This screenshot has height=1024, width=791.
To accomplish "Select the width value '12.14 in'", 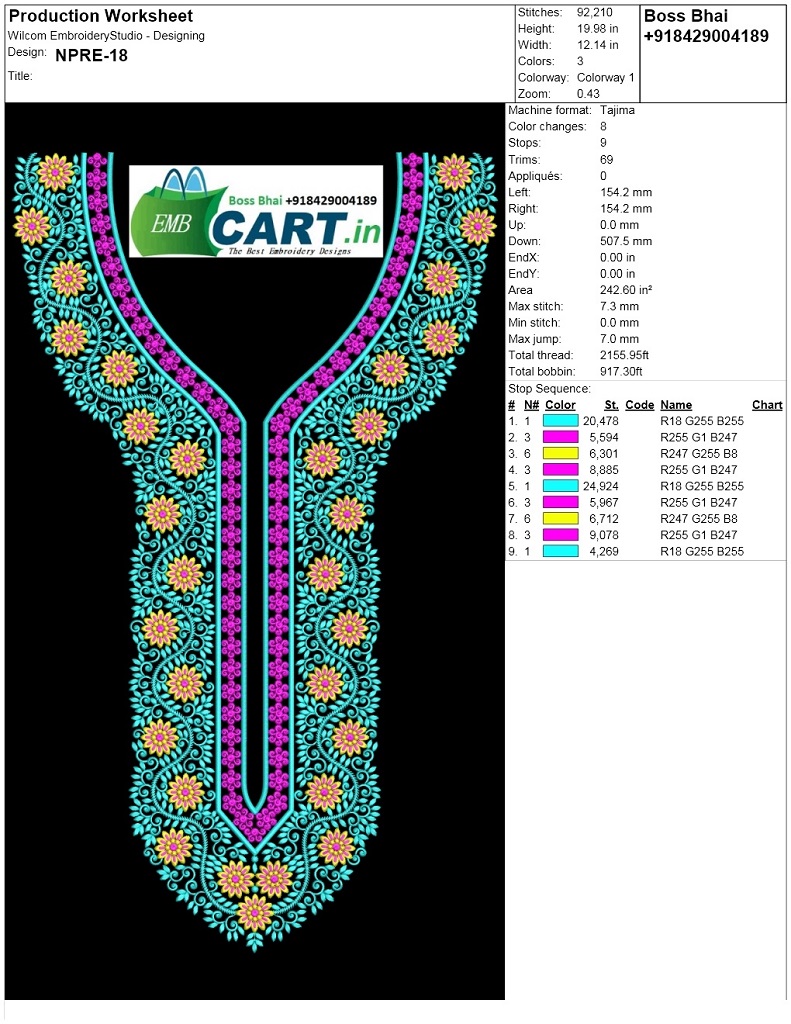I will [x=598, y=45].
